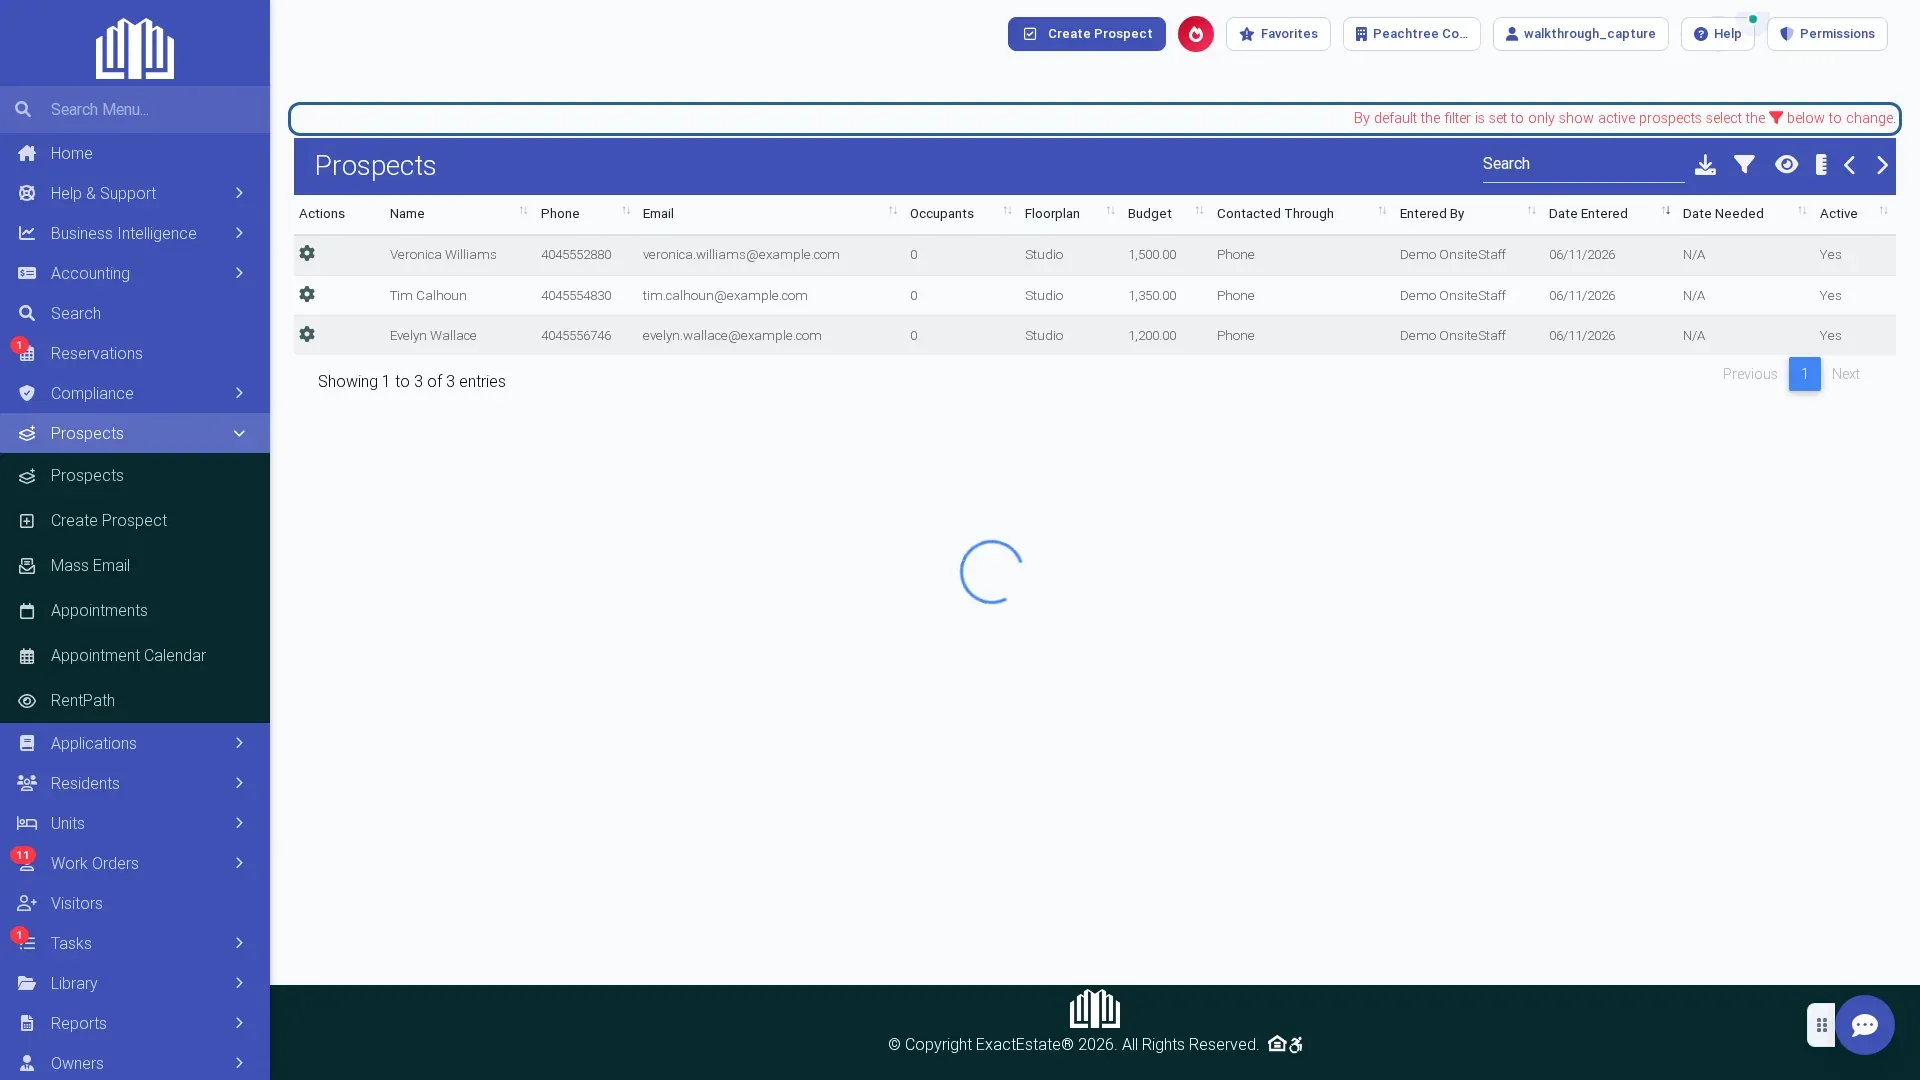Expand Residents menu

click(x=135, y=783)
